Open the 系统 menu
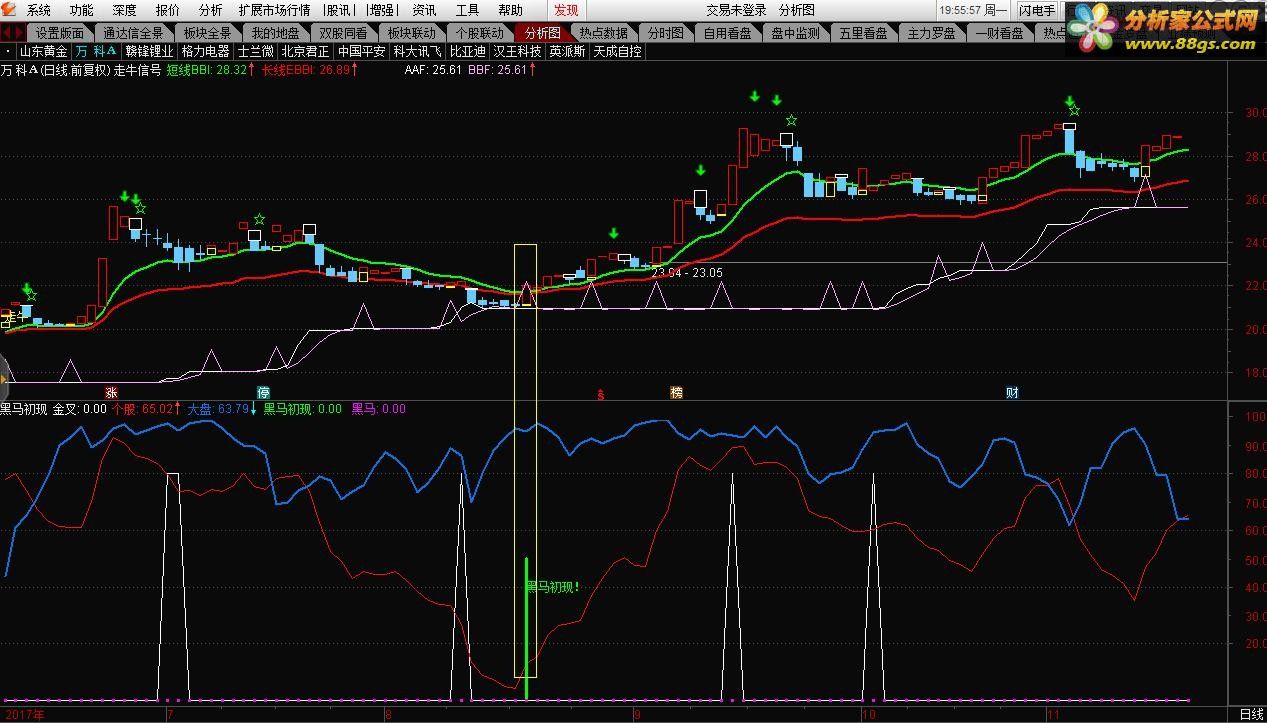Image resolution: width=1267 pixels, height=723 pixels. [39, 10]
